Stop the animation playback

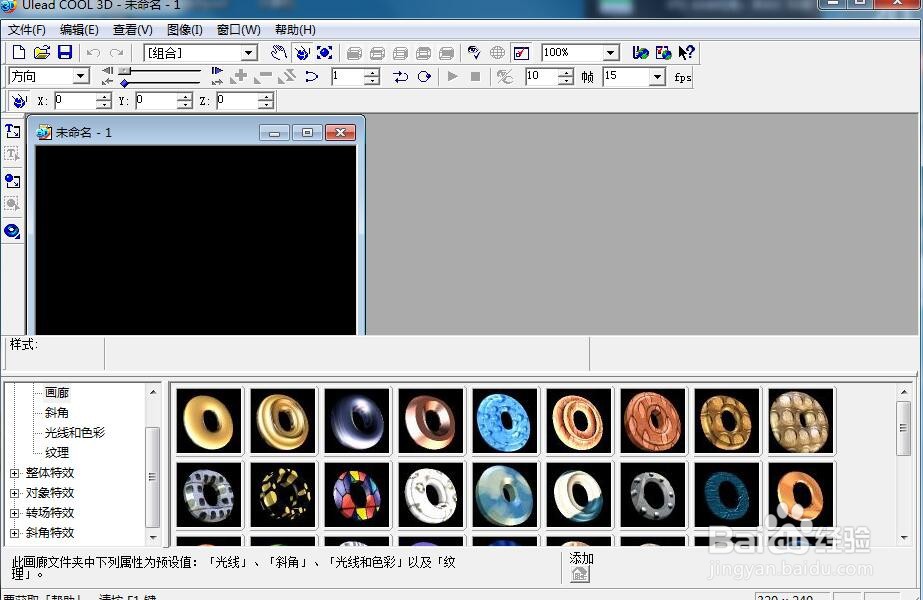pyautogui.click(x=476, y=77)
